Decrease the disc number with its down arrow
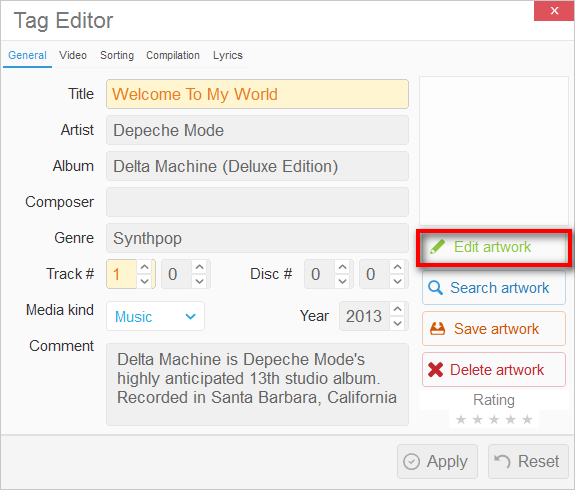Image resolution: width=575 pixels, height=490 pixels. 343,281
